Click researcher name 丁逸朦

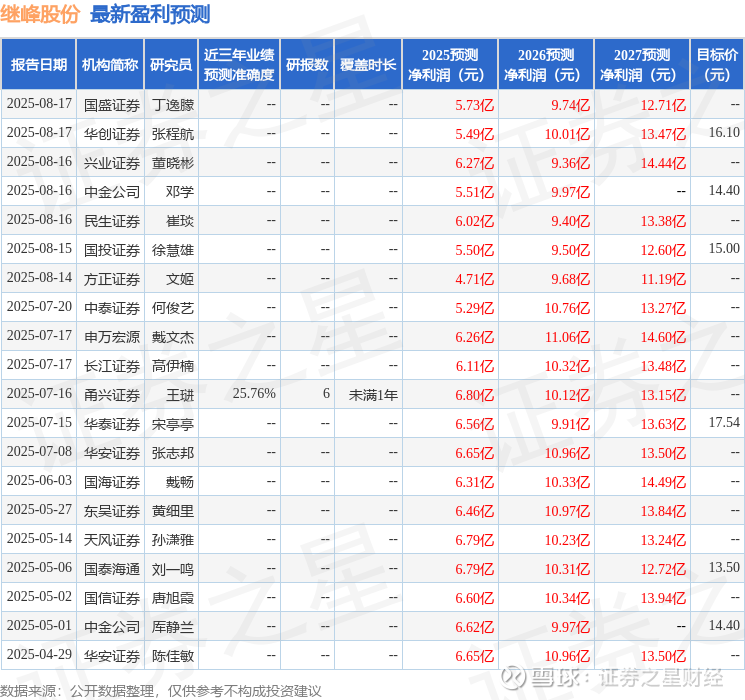tap(173, 105)
